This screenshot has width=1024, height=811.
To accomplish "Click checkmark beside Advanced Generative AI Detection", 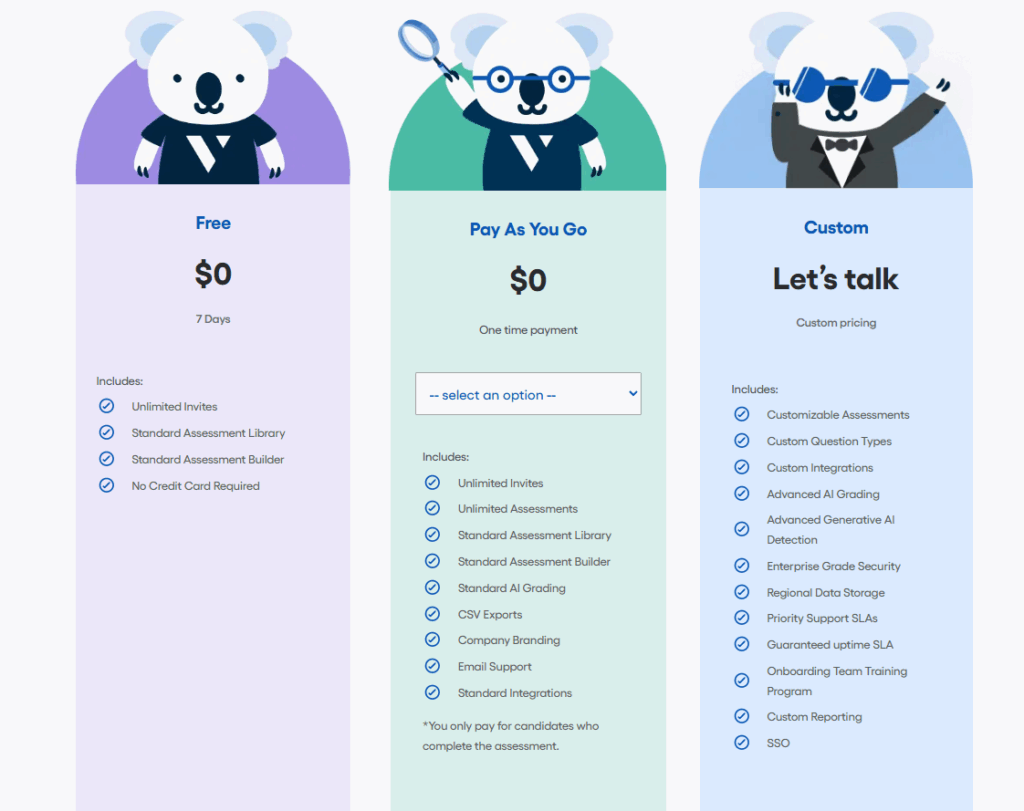I will [742, 529].
